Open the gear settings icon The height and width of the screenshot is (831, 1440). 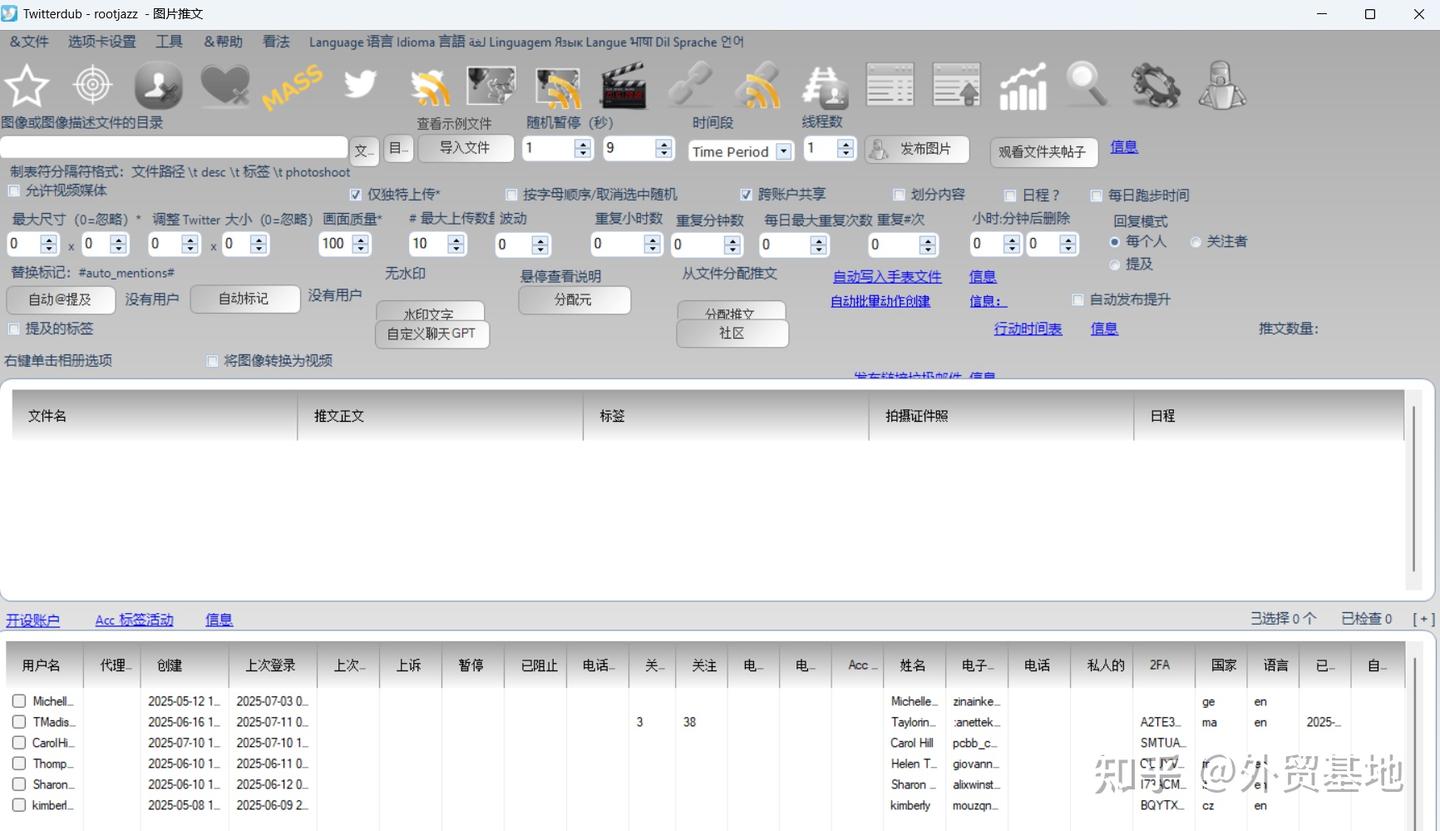[x=1155, y=86]
